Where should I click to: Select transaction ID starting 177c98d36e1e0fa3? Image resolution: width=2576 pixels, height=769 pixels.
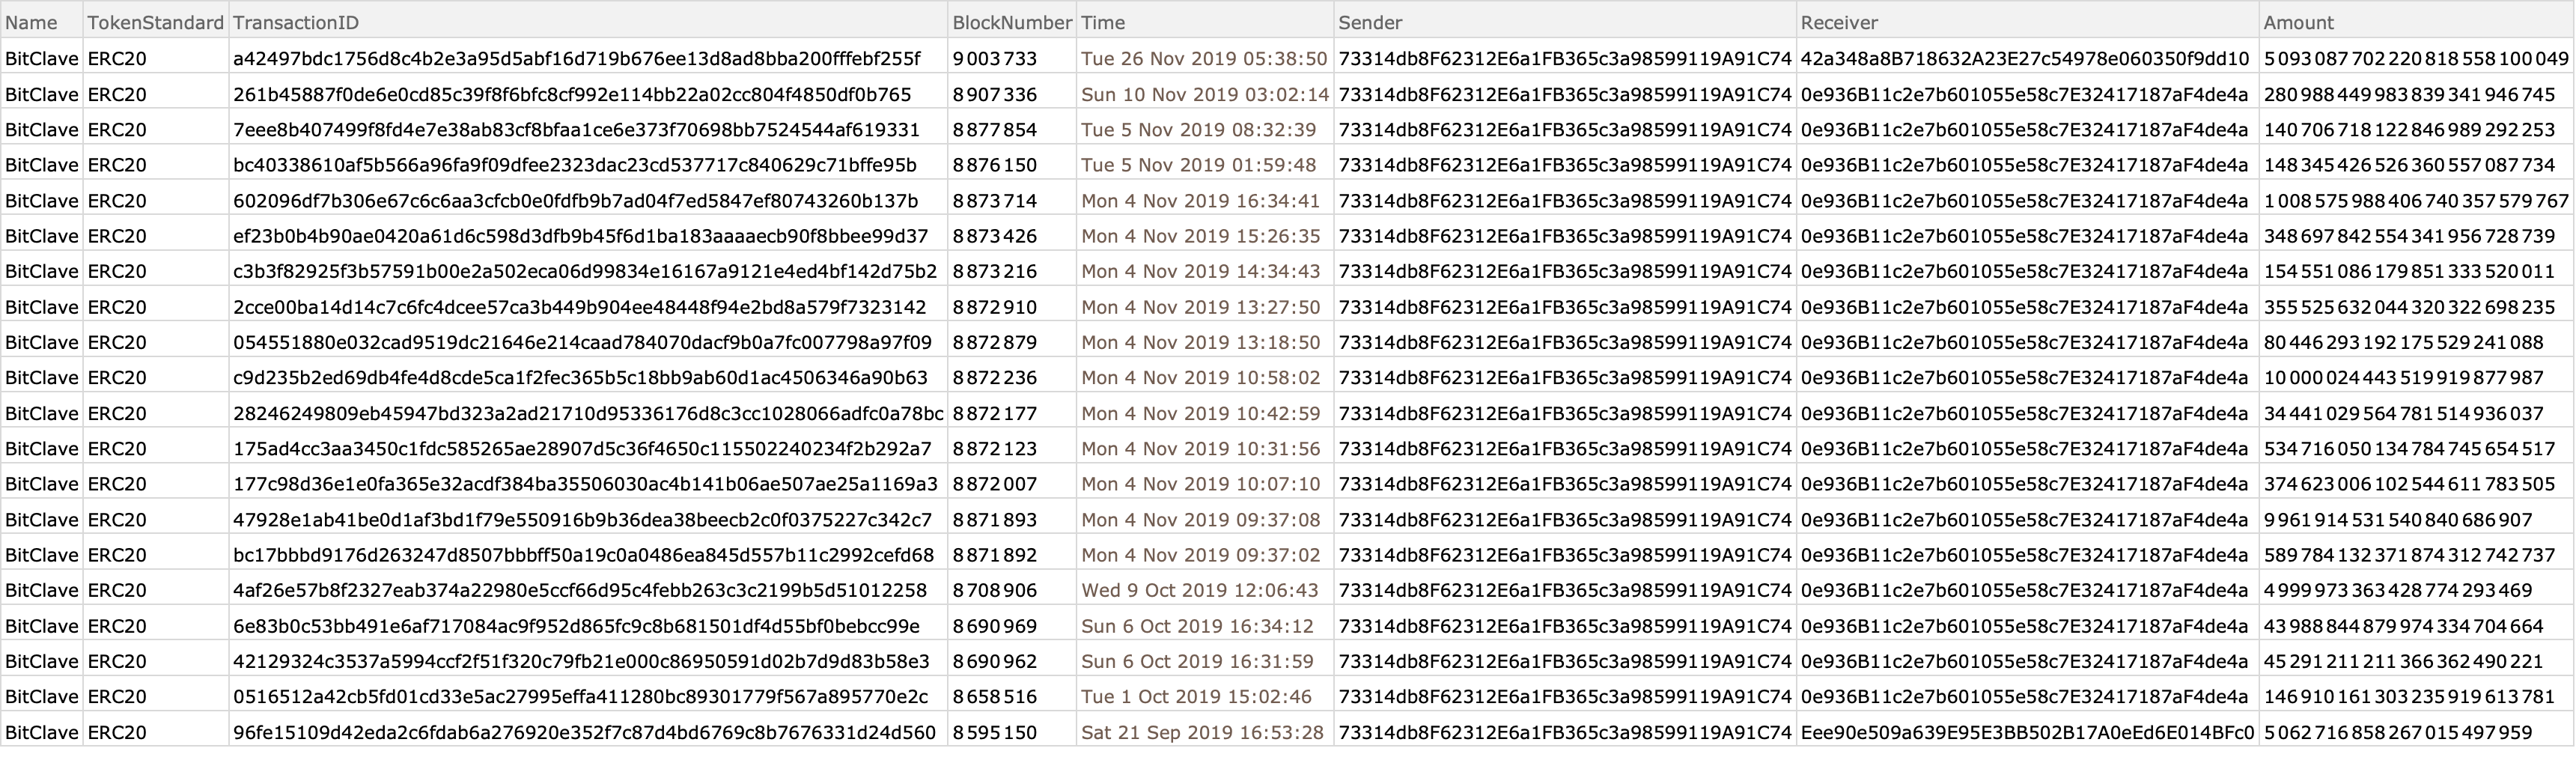pyautogui.click(x=585, y=484)
